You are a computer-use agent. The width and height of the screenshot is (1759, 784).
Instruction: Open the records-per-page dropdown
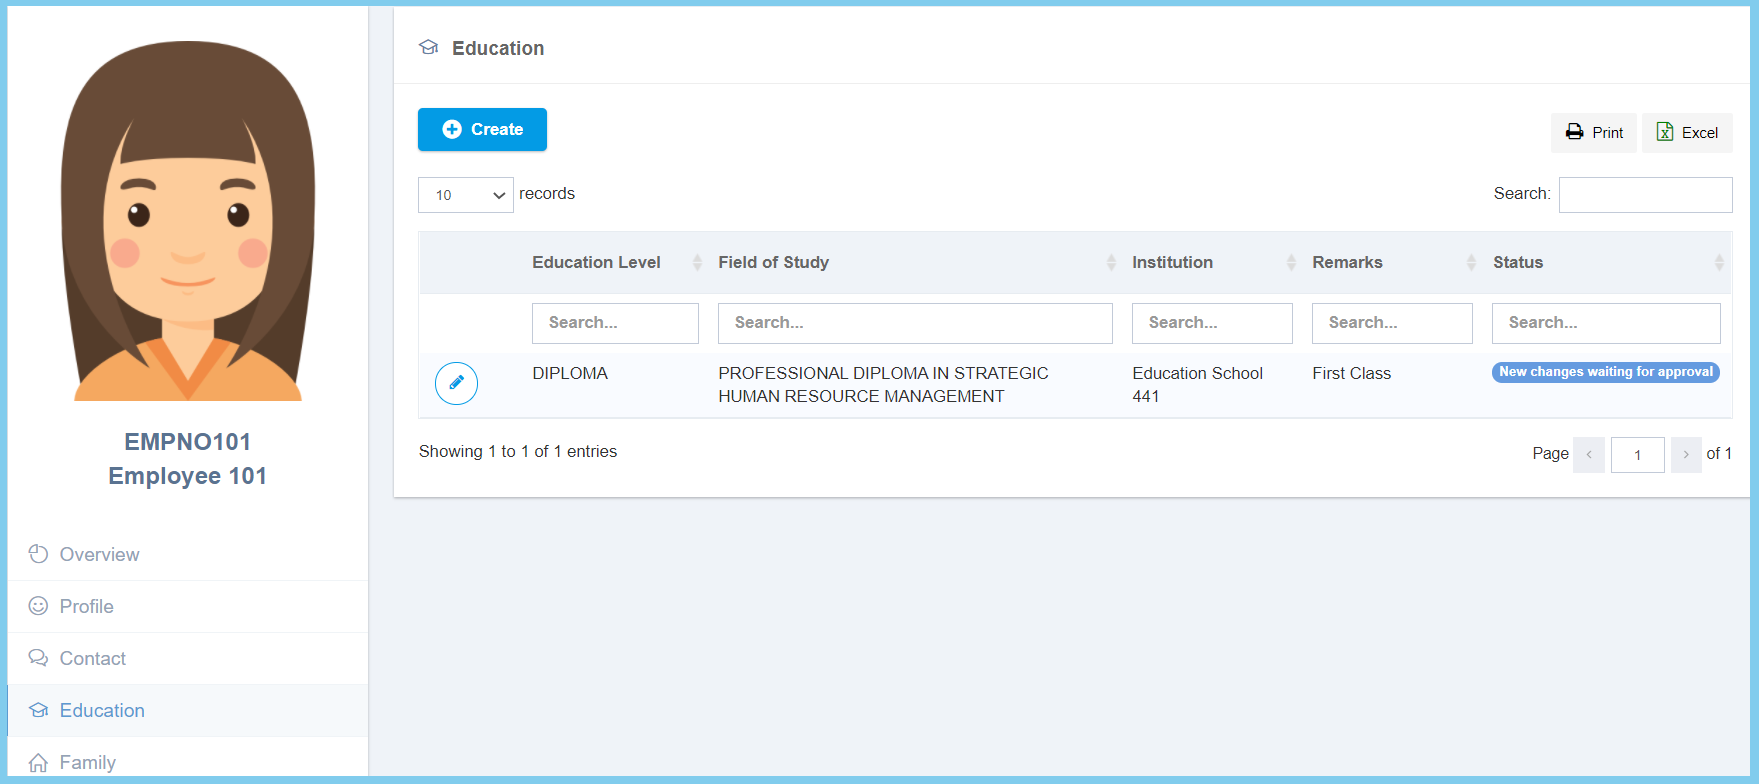[x=465, y=195]
